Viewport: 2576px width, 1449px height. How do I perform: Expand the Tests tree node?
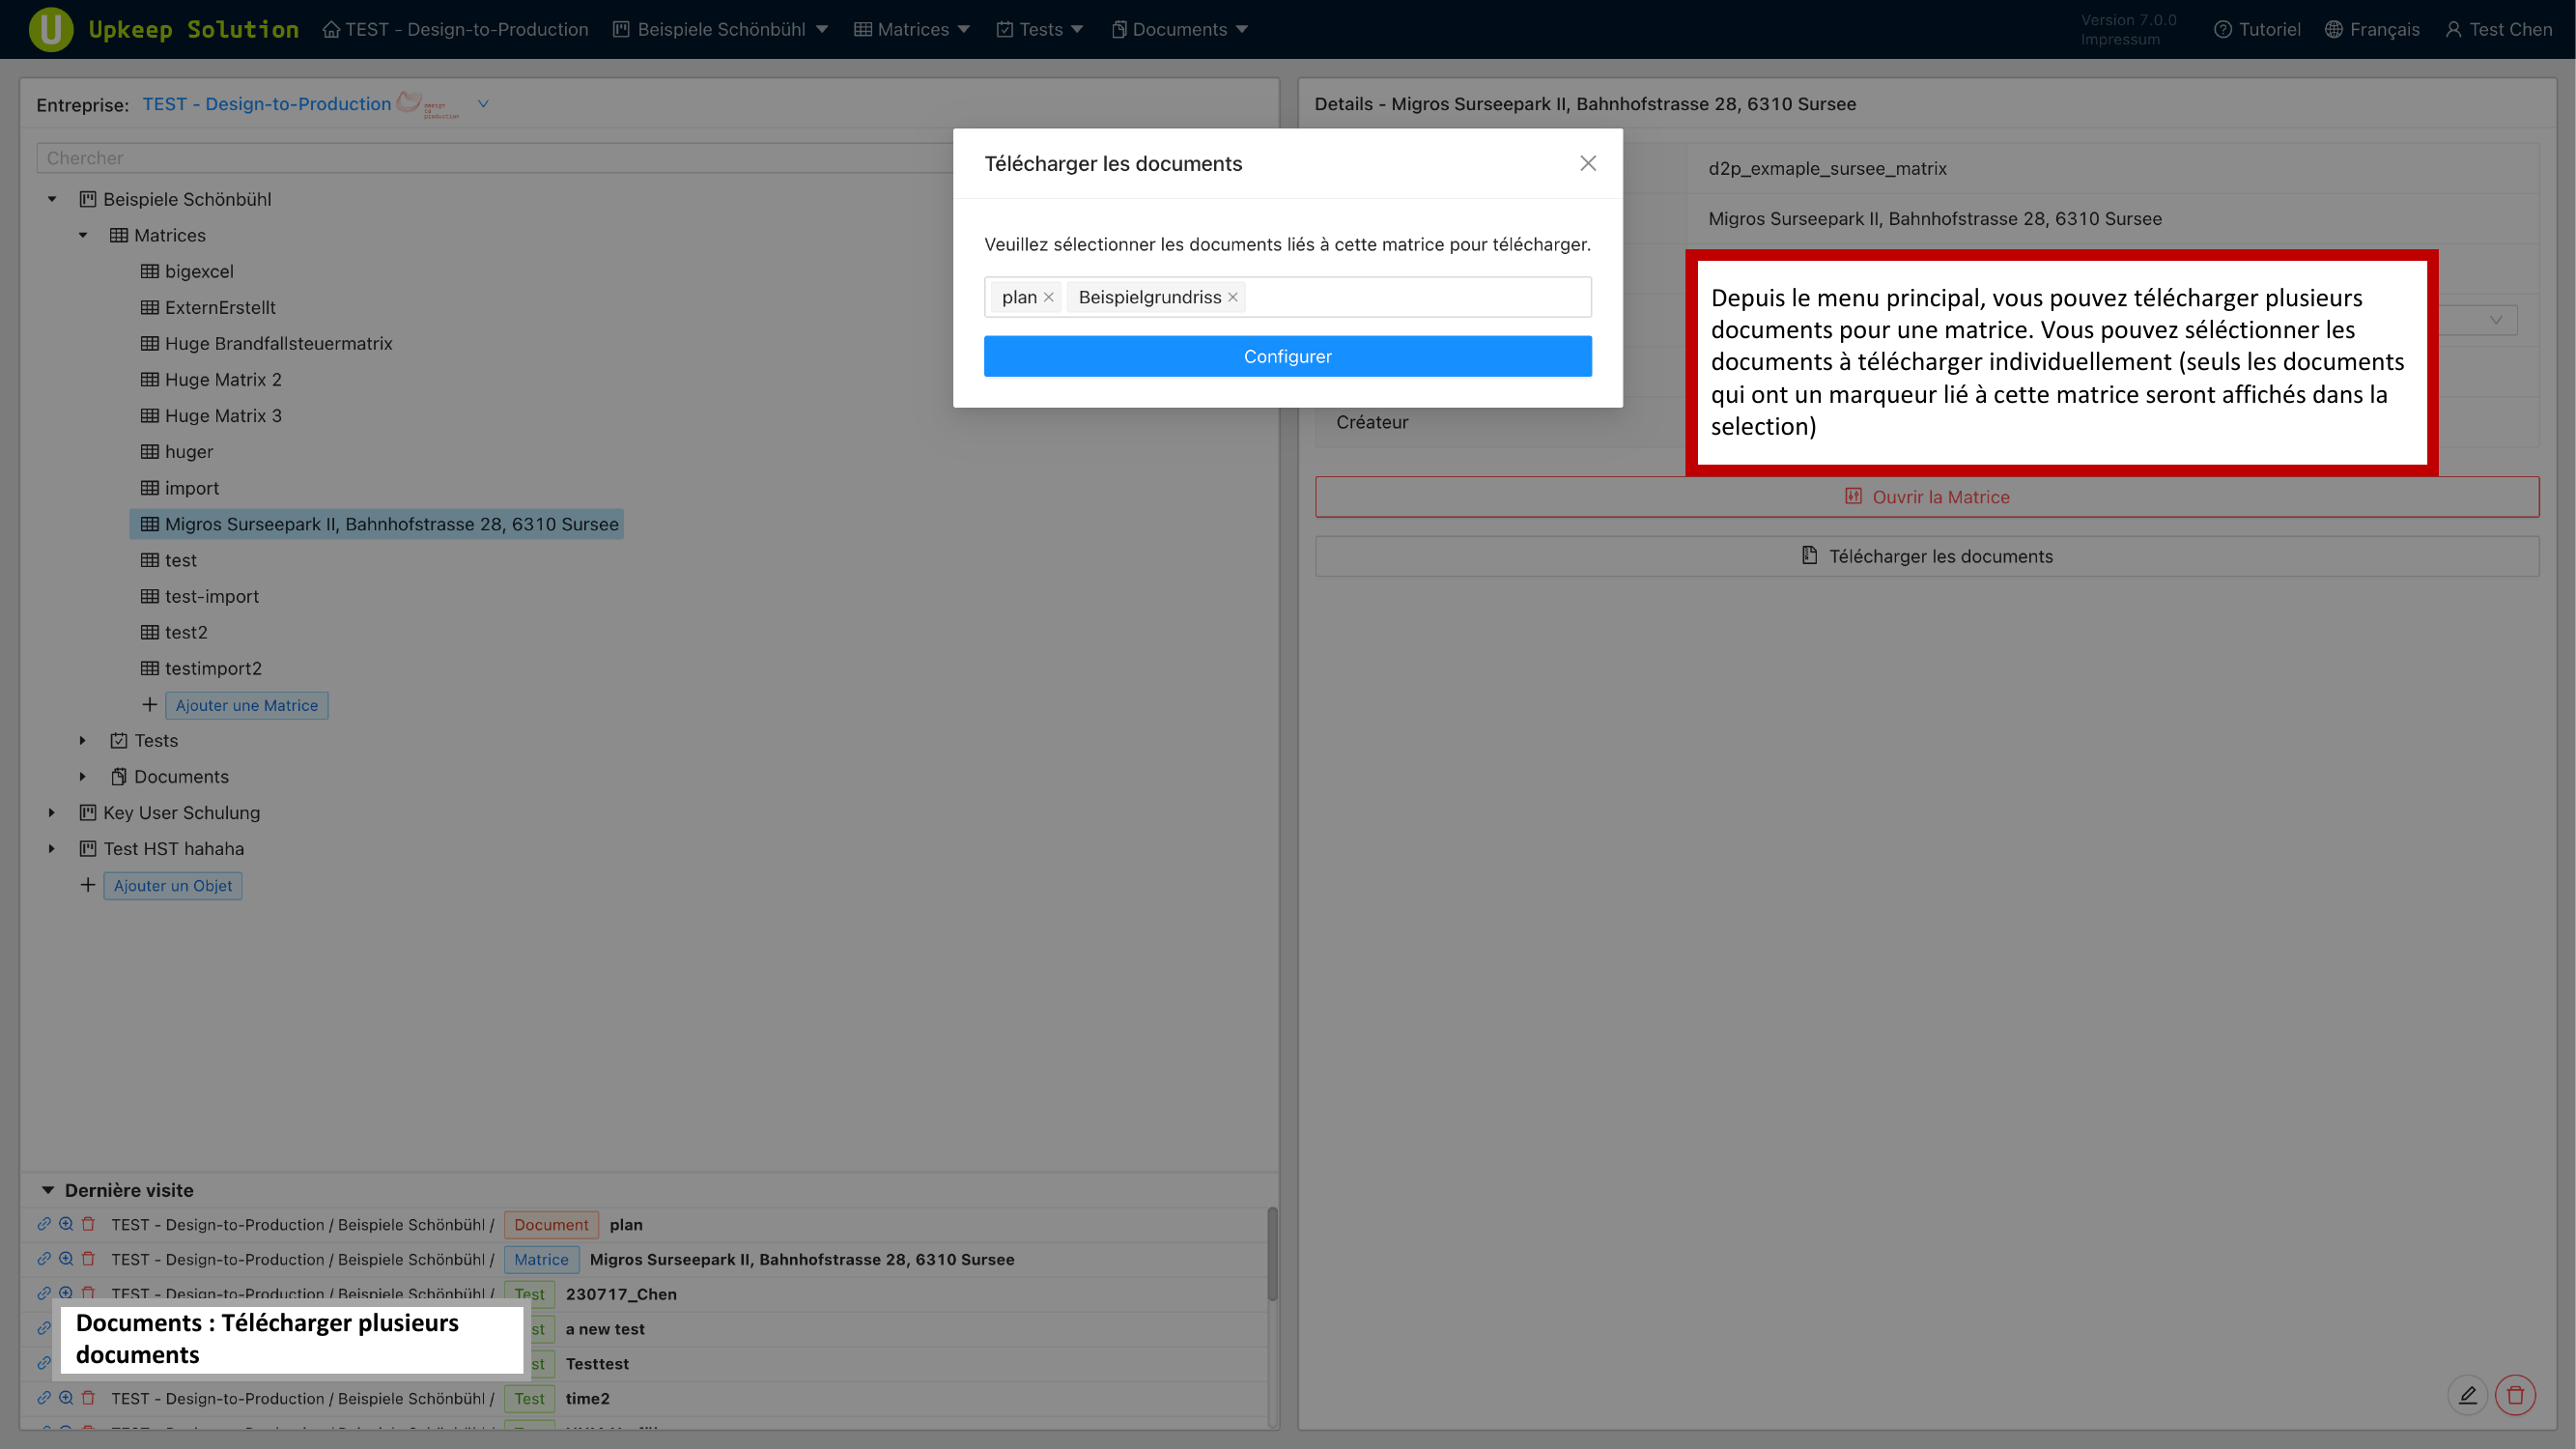point(83,741)
